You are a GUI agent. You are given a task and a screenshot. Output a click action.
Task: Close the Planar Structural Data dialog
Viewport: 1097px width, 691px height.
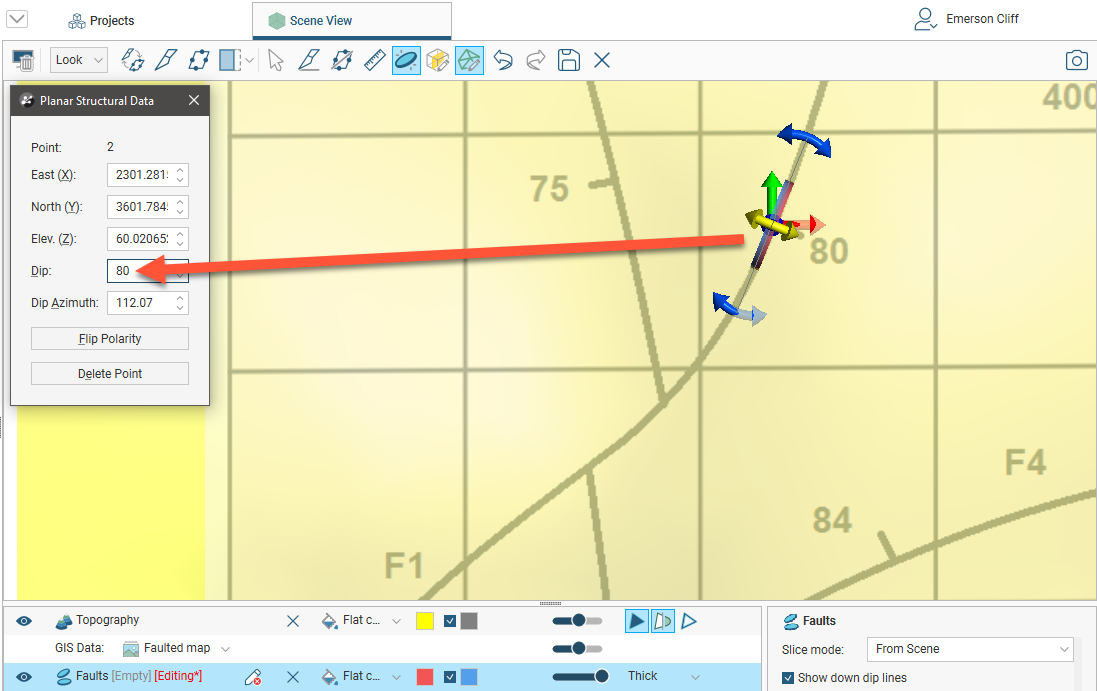tap(194, 101)
